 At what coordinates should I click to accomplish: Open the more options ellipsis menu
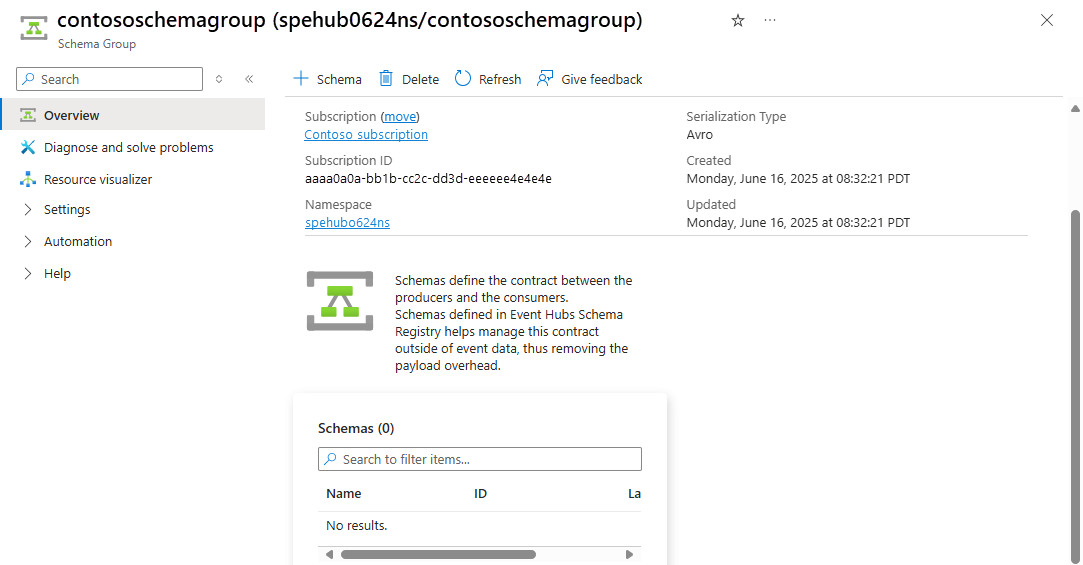click(769, 21)
